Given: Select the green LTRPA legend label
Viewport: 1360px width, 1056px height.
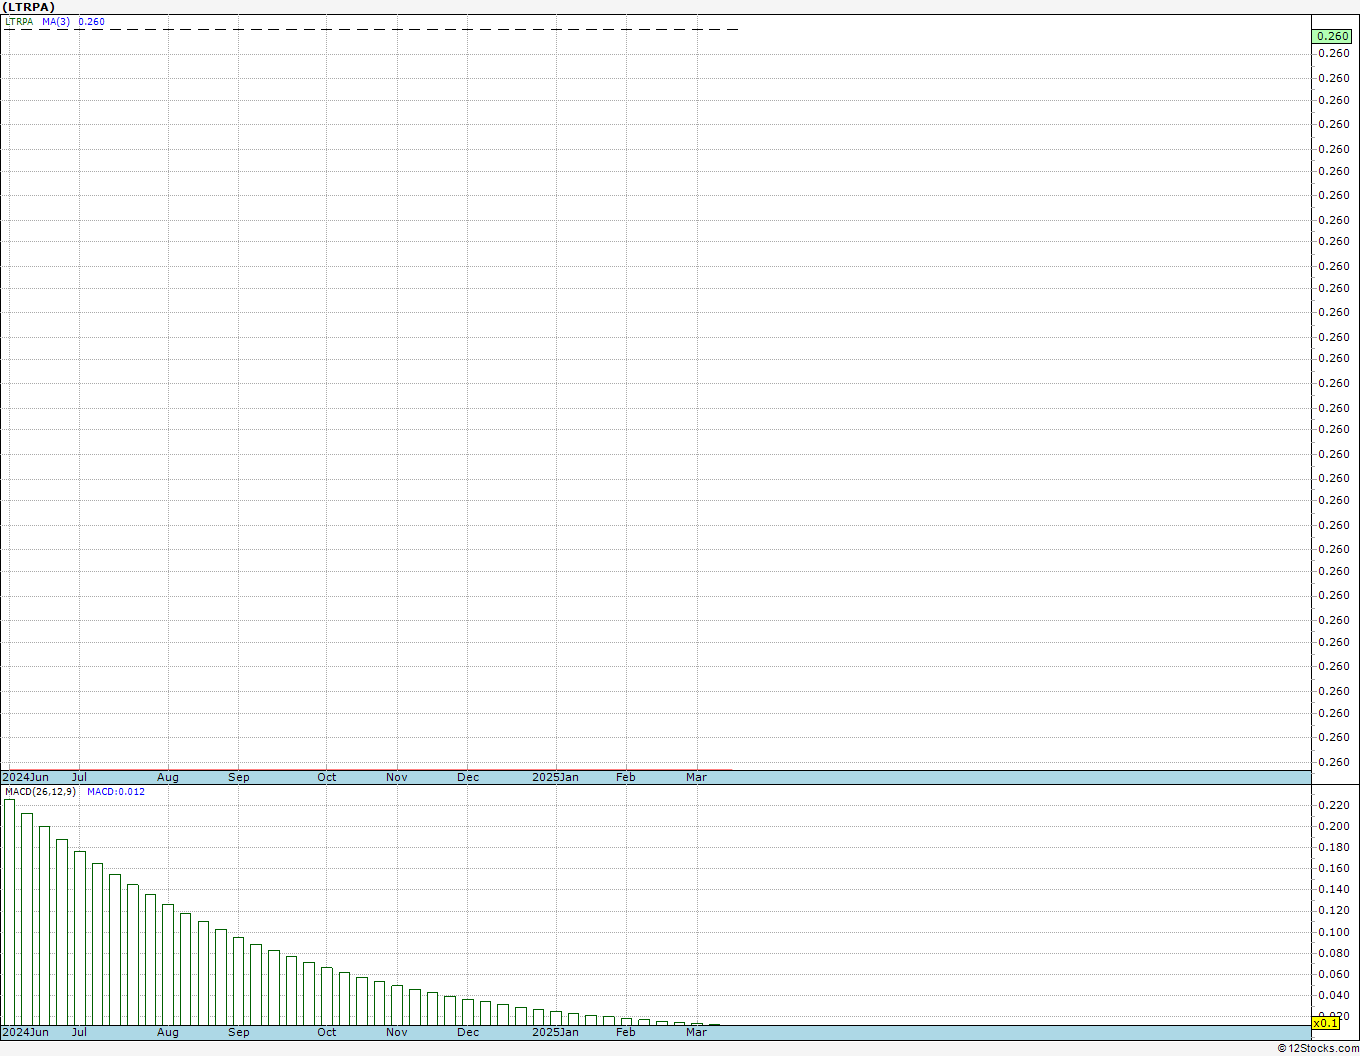Looking at the screenshot, I should [19, 22].
